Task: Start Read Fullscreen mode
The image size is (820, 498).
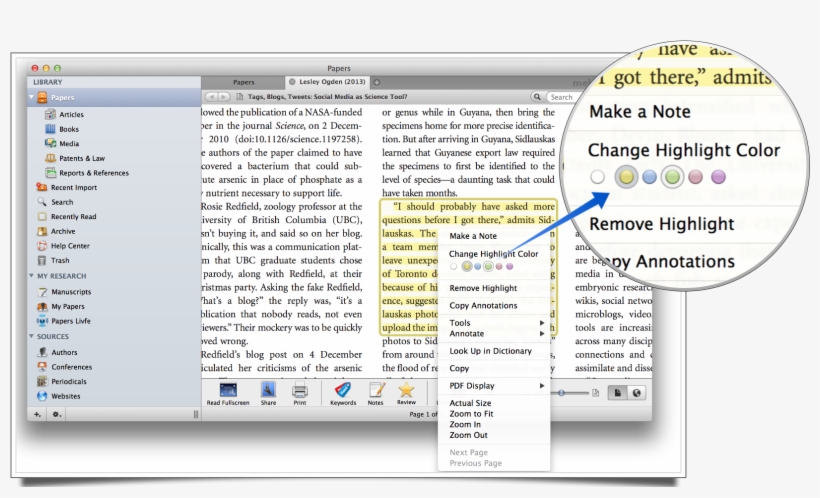Action: (227, 393)
